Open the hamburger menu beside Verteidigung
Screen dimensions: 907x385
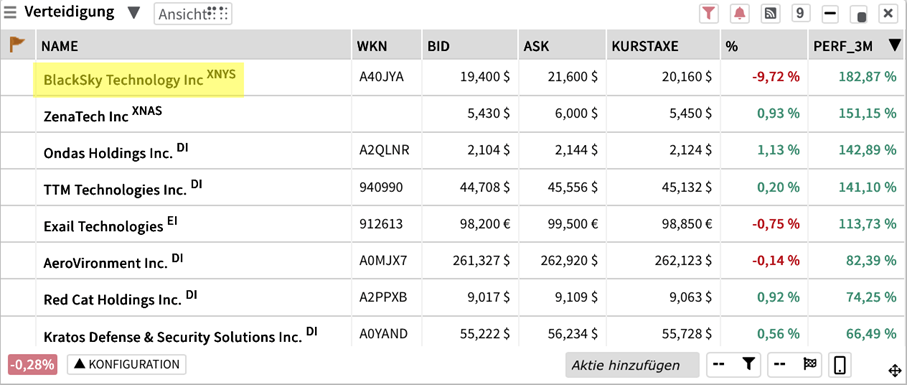[10, 13]
